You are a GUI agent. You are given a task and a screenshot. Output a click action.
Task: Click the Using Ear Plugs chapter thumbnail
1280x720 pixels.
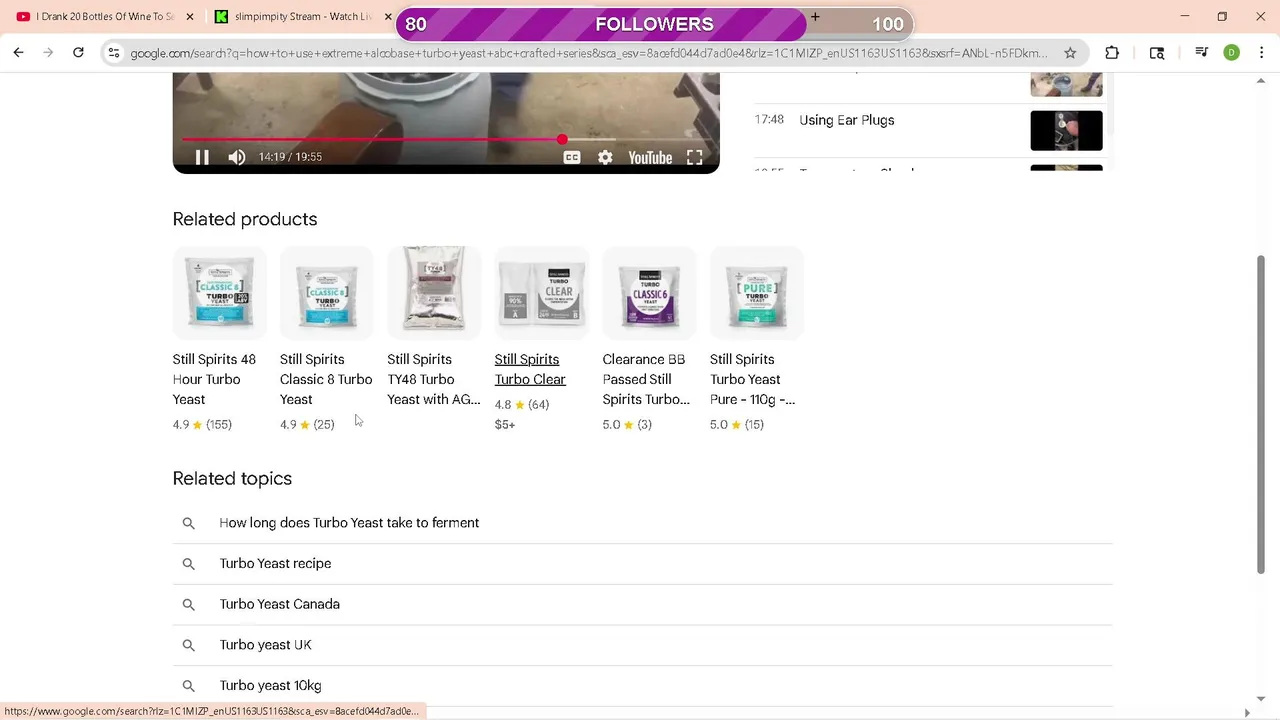[x=1066, y=131]
